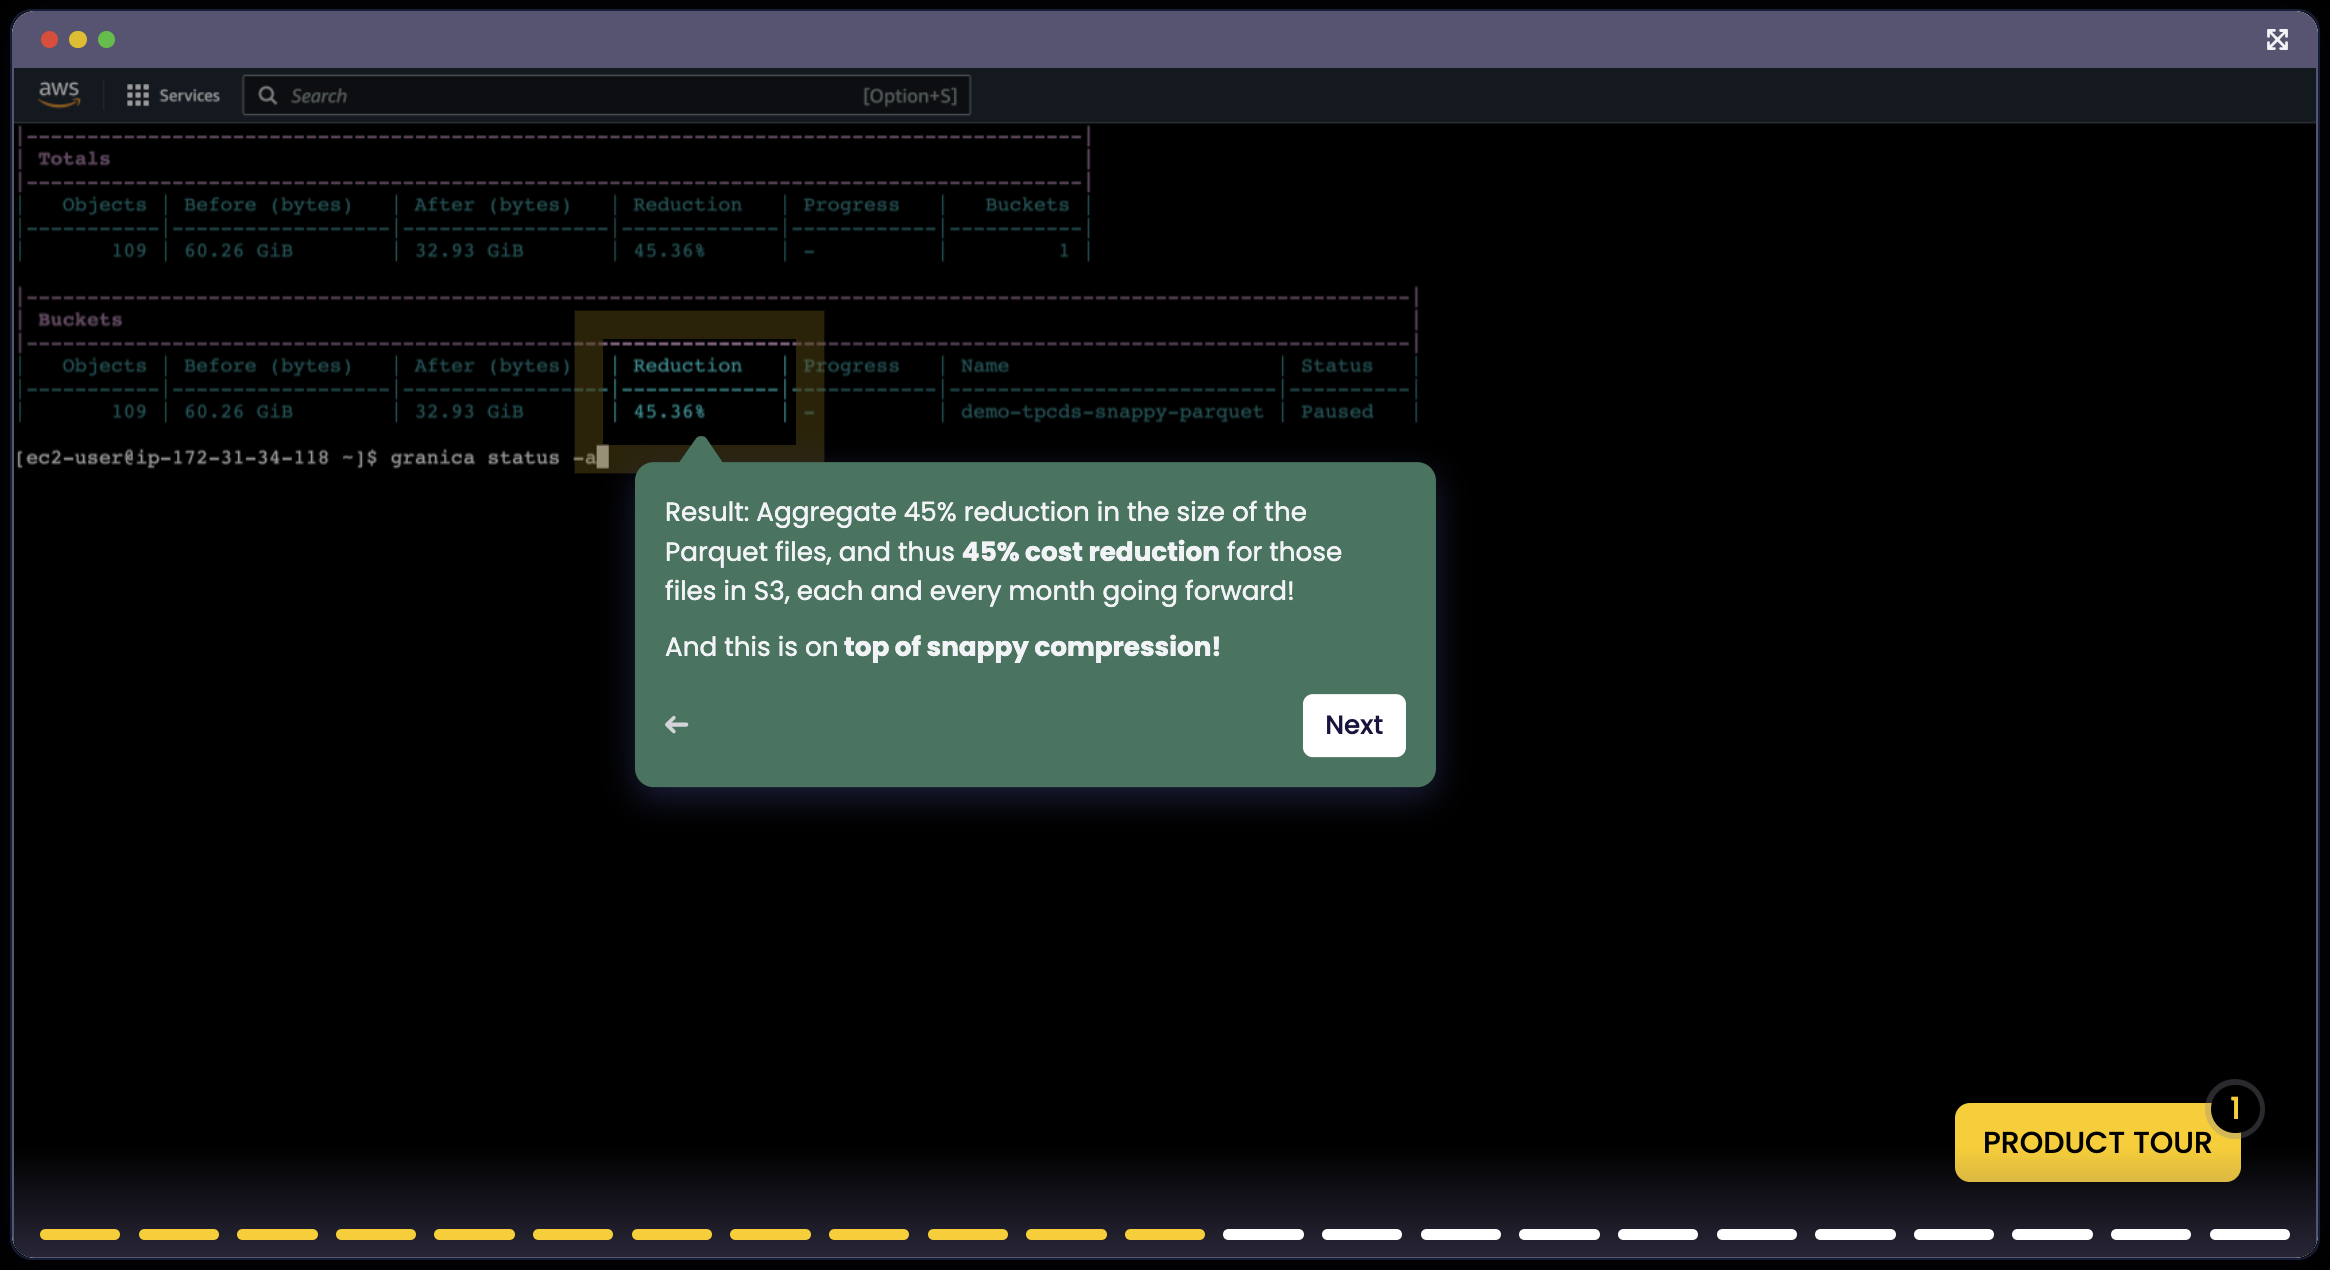The height and width of the screenshot is (1270, 2330).
Task: Select the Services menu item
Action: (x=189, y=95)
